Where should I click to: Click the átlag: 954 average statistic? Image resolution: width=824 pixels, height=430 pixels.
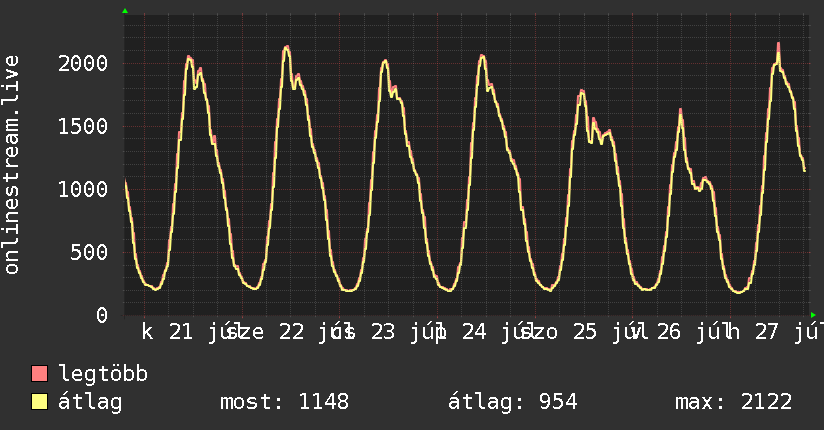(x=512, y=402)
